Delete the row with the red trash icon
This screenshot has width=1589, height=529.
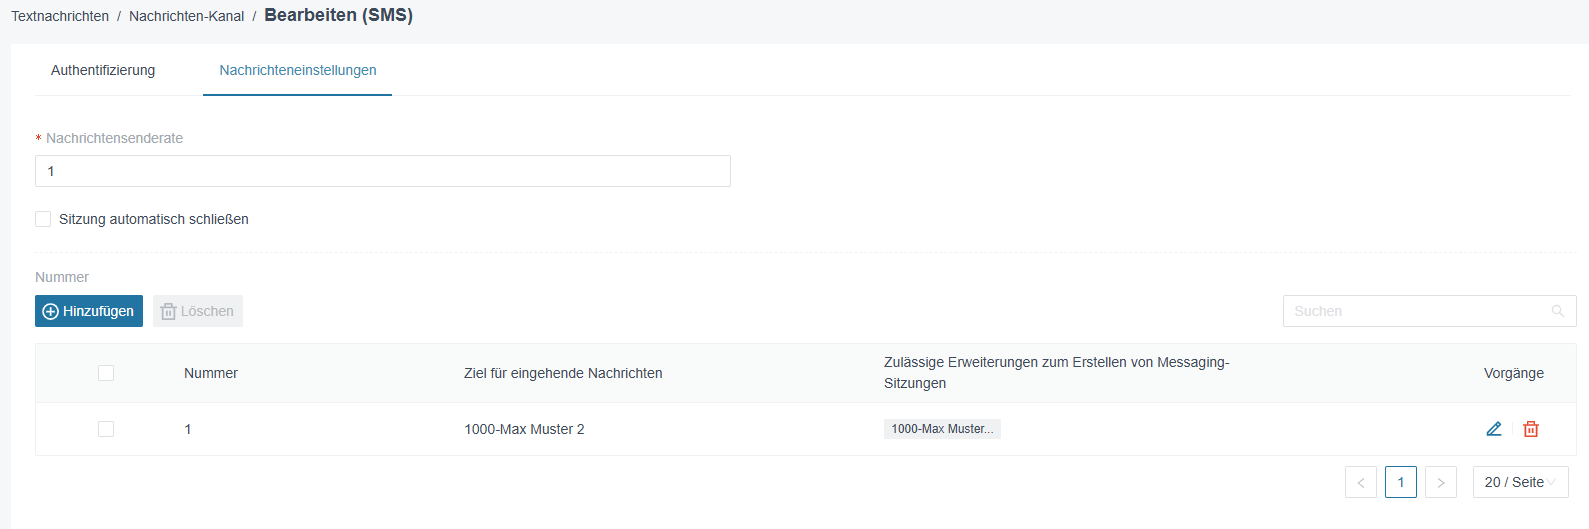pyautogui.click(x=1531, y=429)
